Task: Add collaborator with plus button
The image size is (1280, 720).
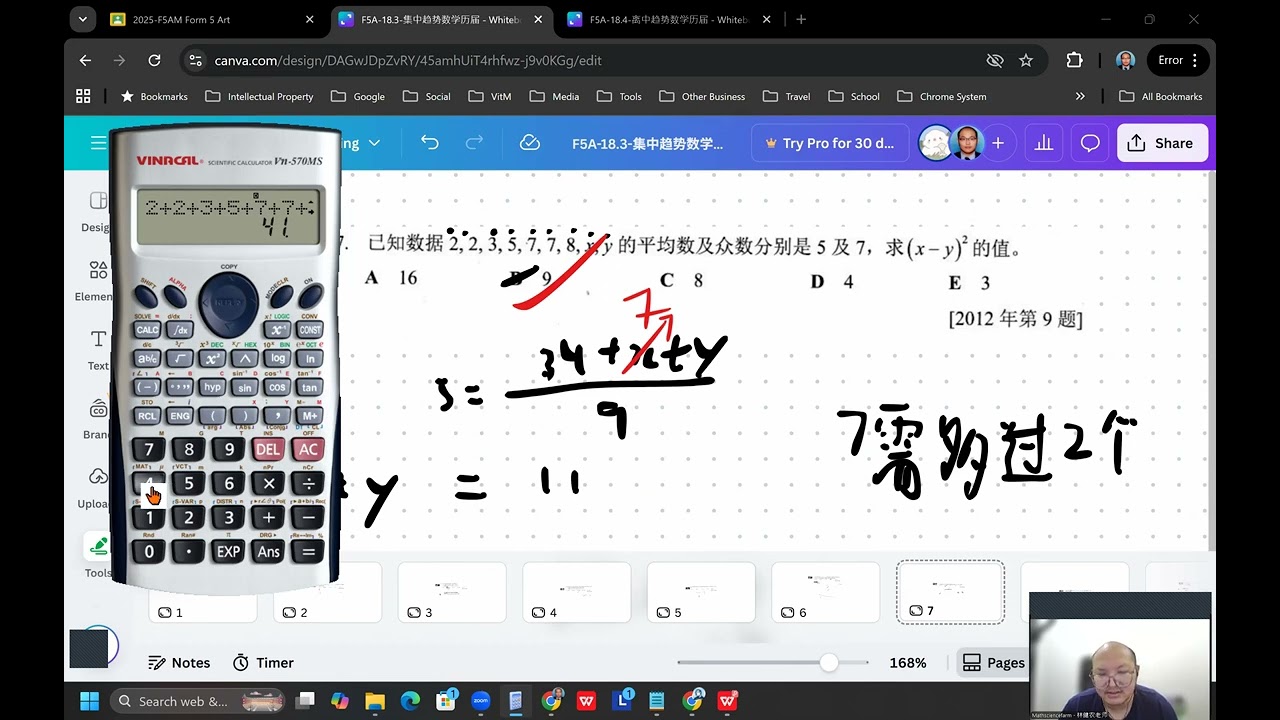Action: (x=998, y=143)
